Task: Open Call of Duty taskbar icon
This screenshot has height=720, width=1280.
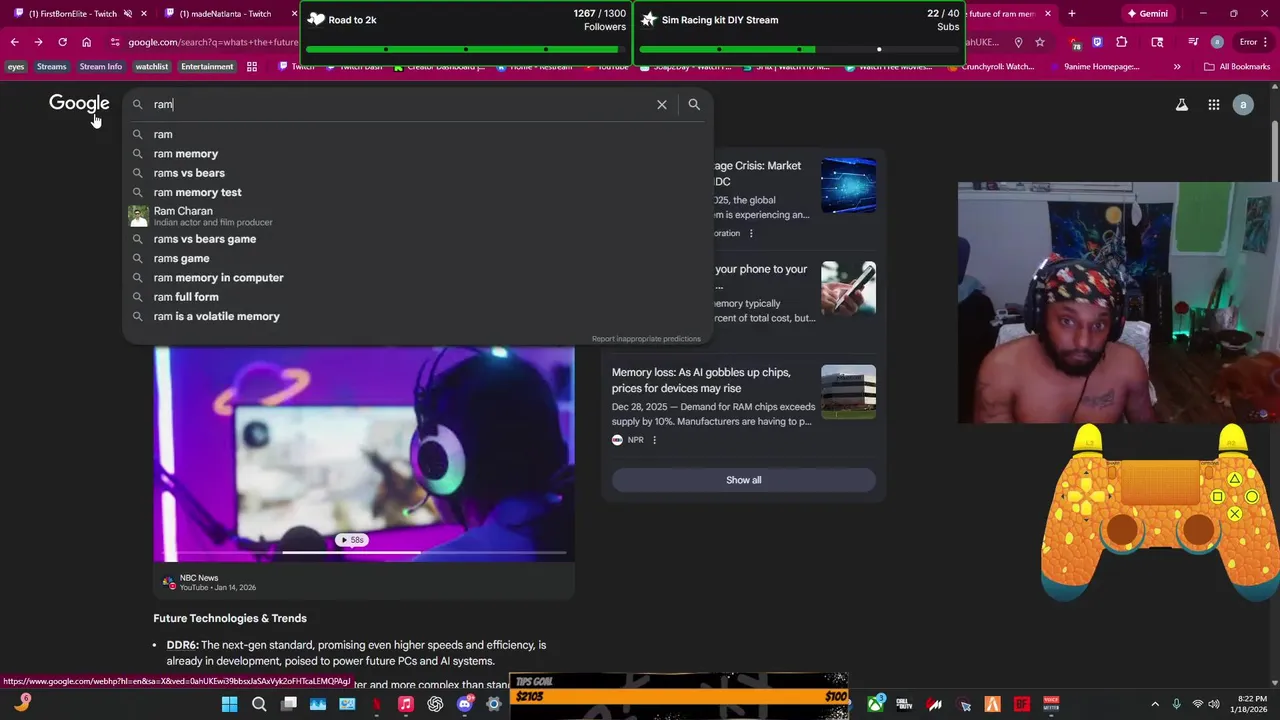Action: coord(905,704)
